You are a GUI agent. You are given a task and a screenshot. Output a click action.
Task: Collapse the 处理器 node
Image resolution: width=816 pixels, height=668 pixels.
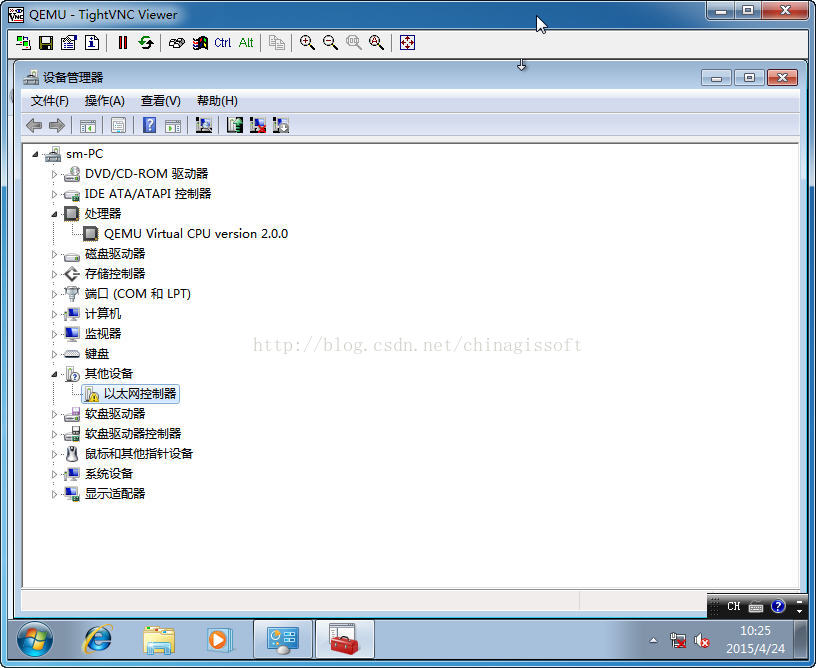click(54, 214)
